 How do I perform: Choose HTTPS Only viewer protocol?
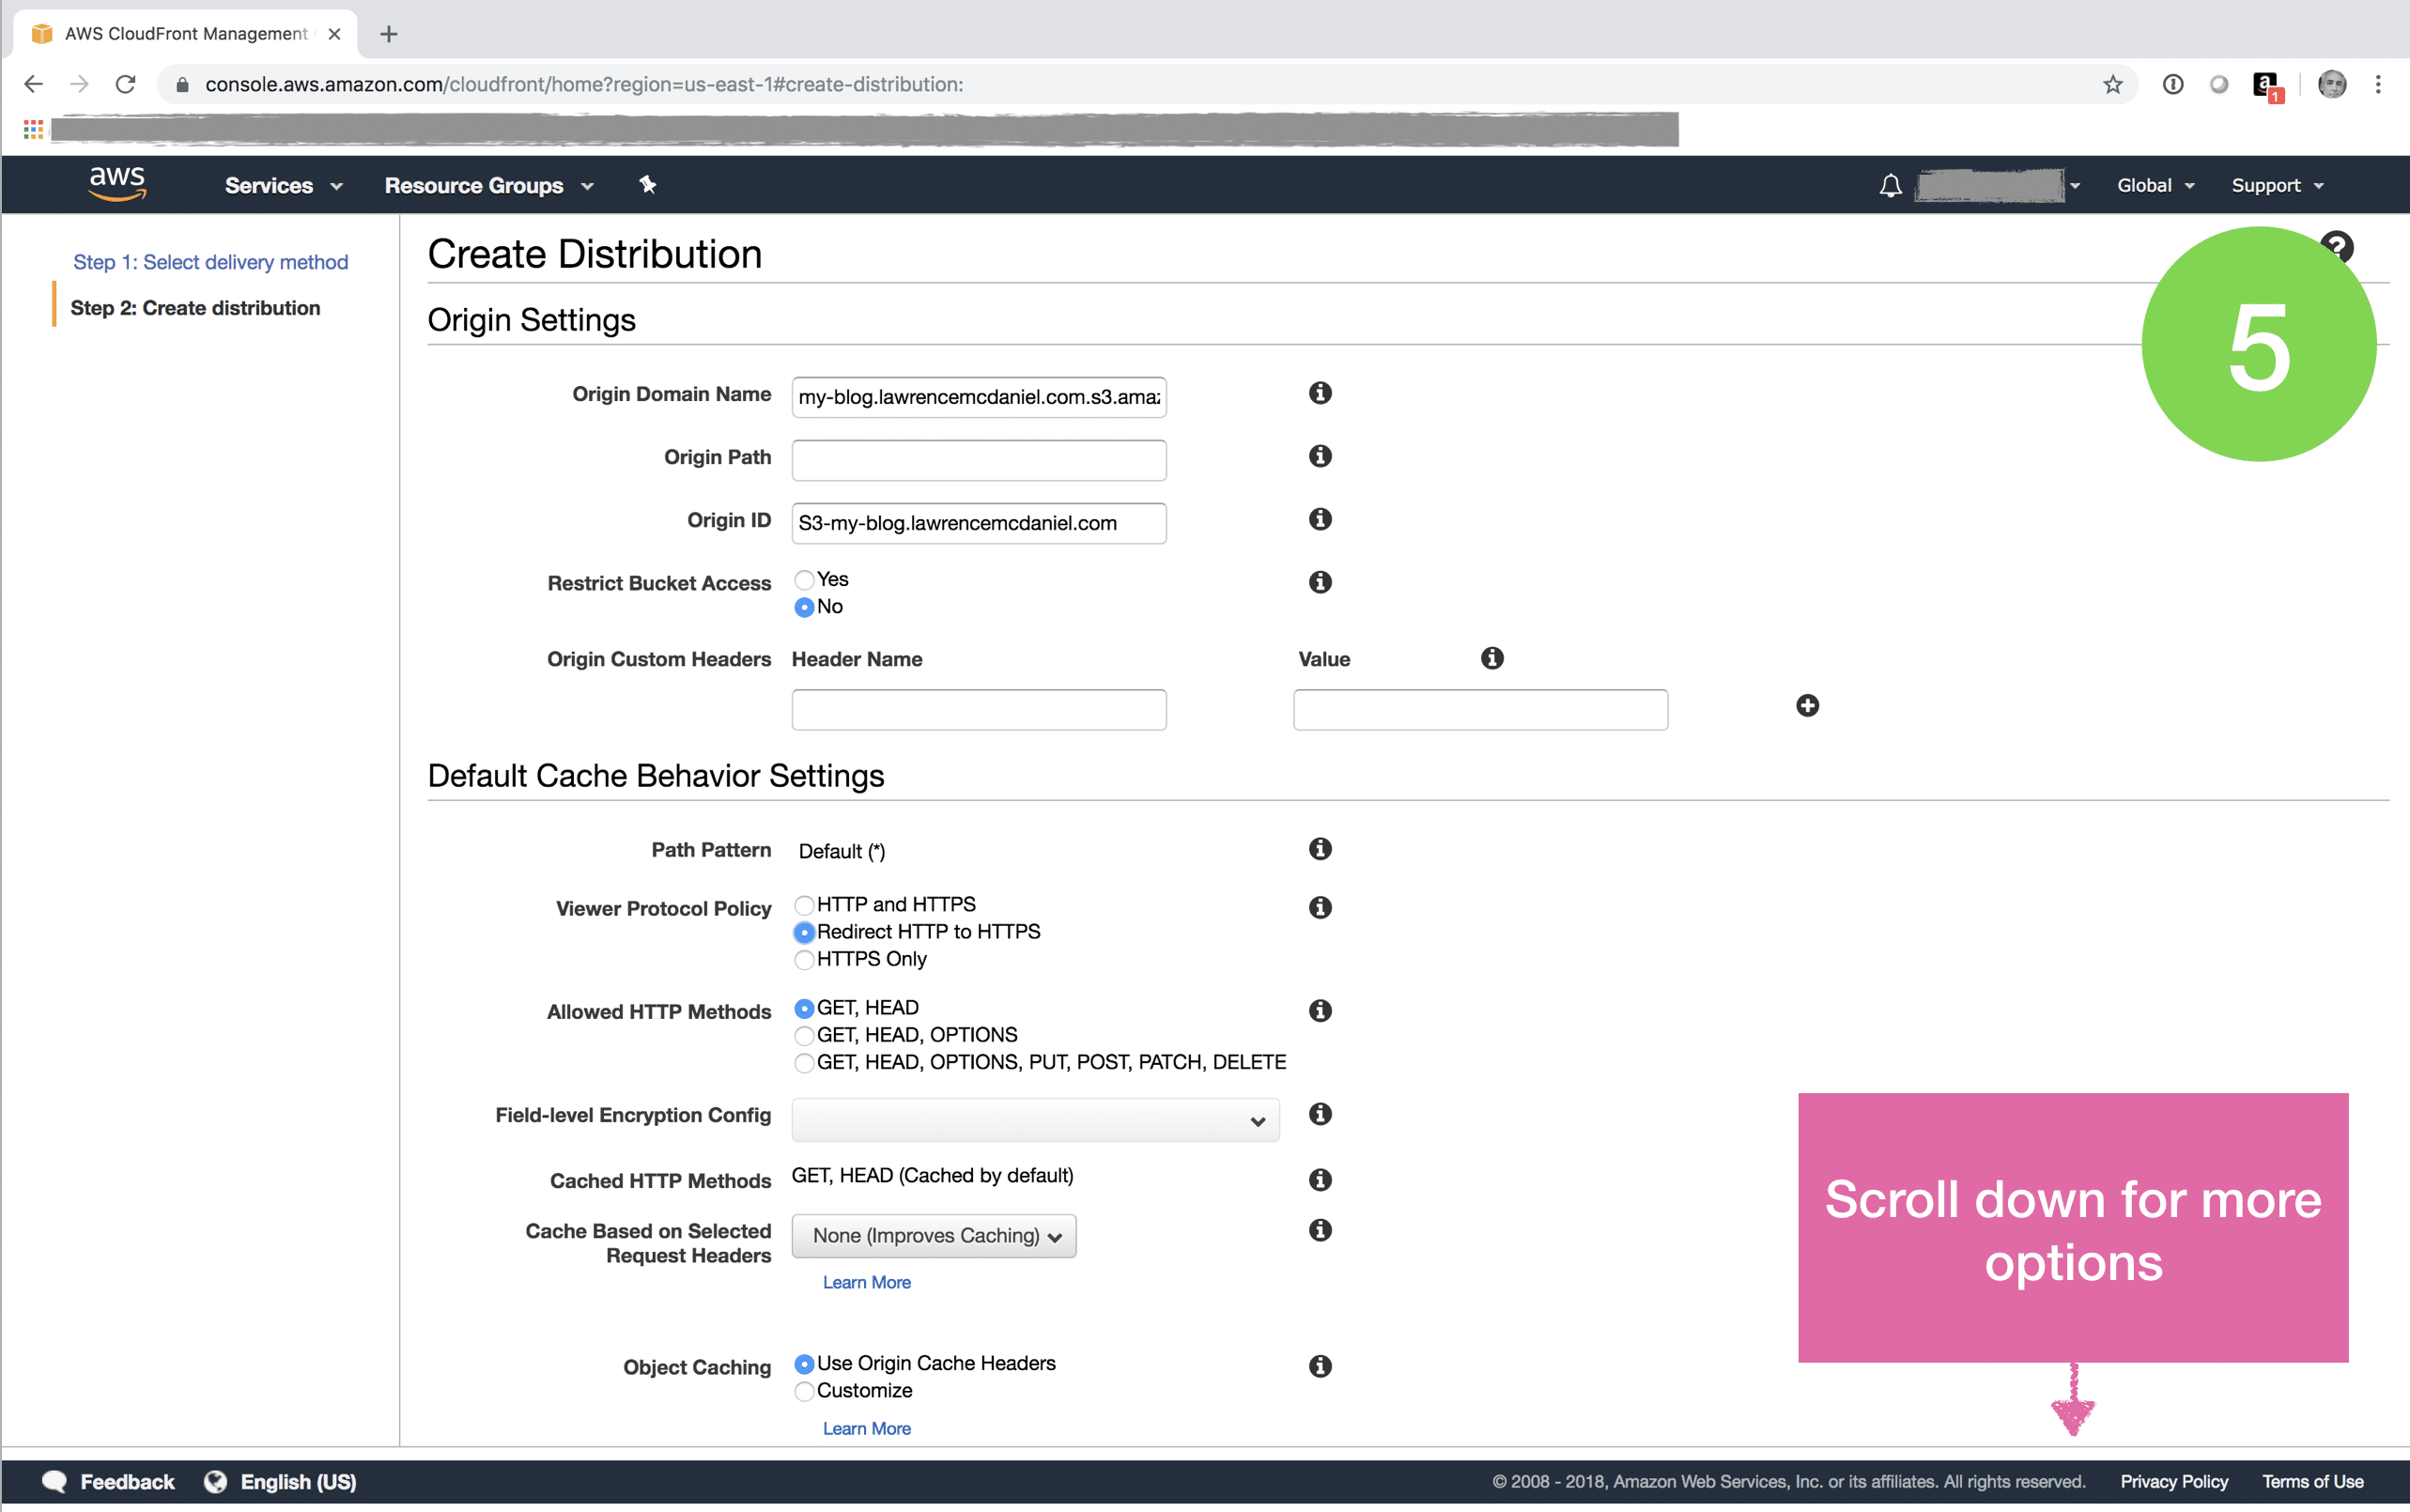[804, 960]
